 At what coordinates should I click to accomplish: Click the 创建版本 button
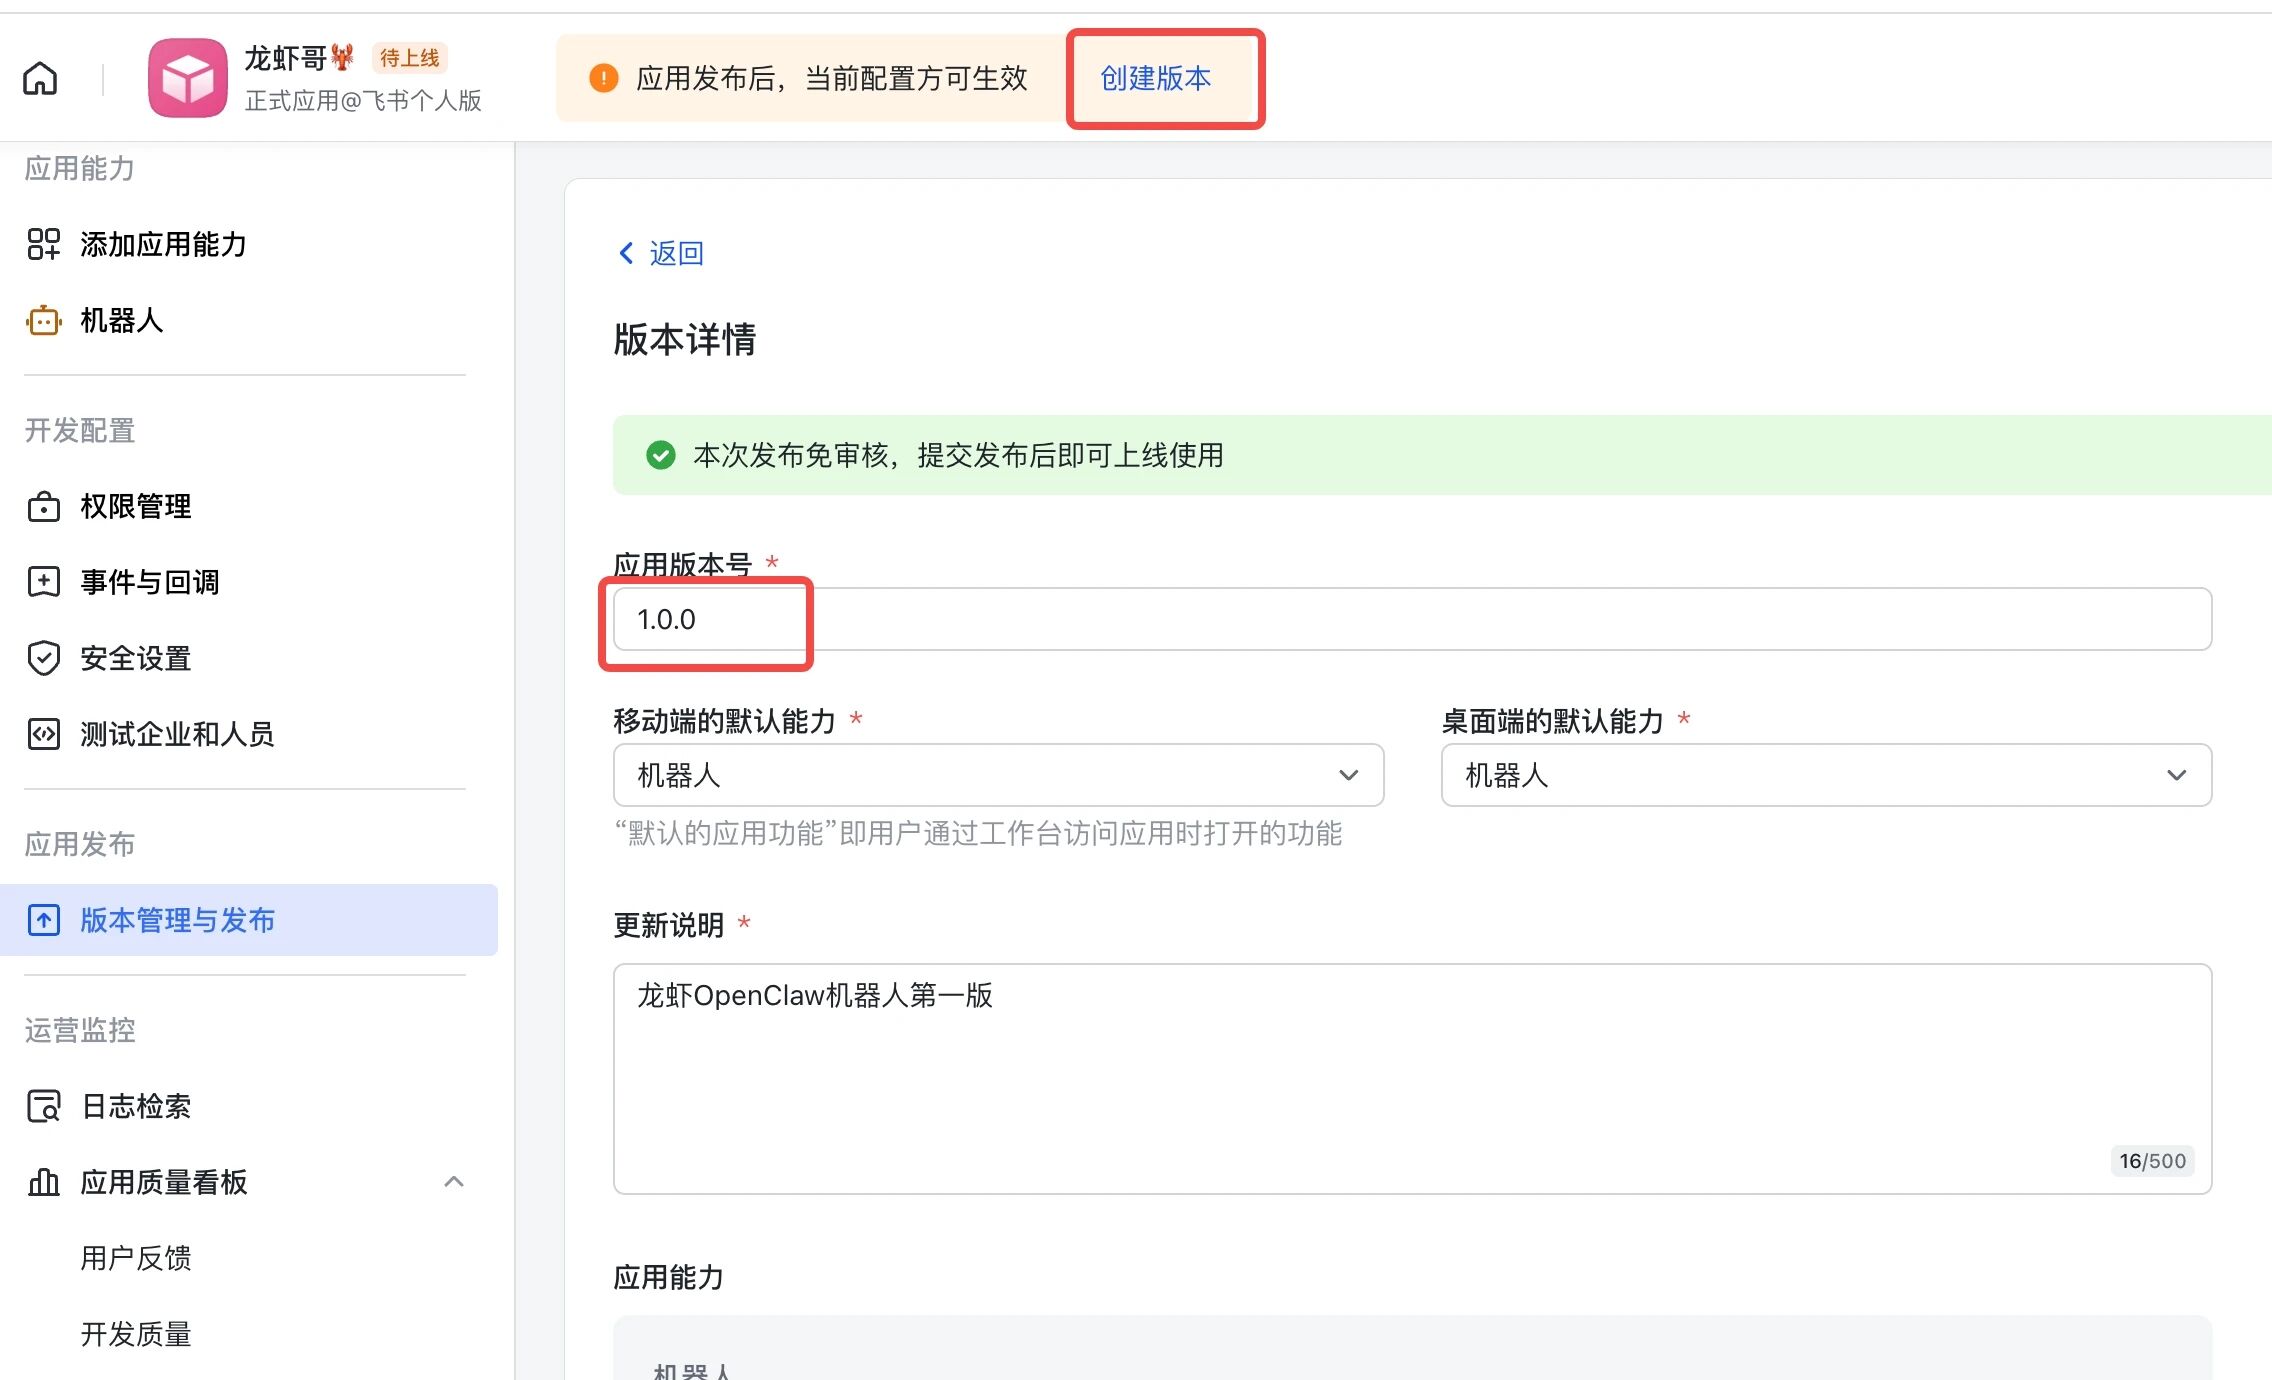[x=1155, y=78]
